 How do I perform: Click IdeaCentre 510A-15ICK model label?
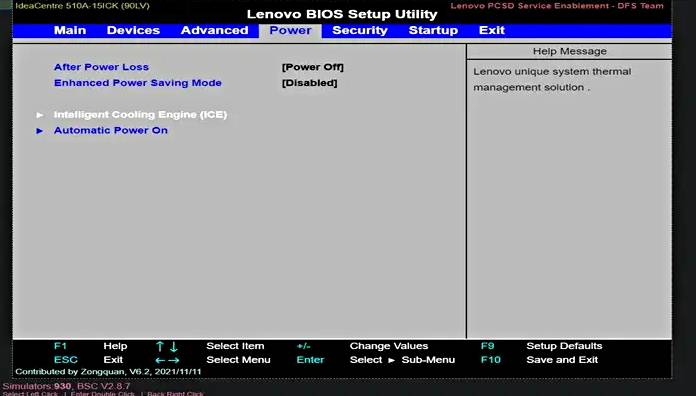pyautogui.click(x=83, y=6)
